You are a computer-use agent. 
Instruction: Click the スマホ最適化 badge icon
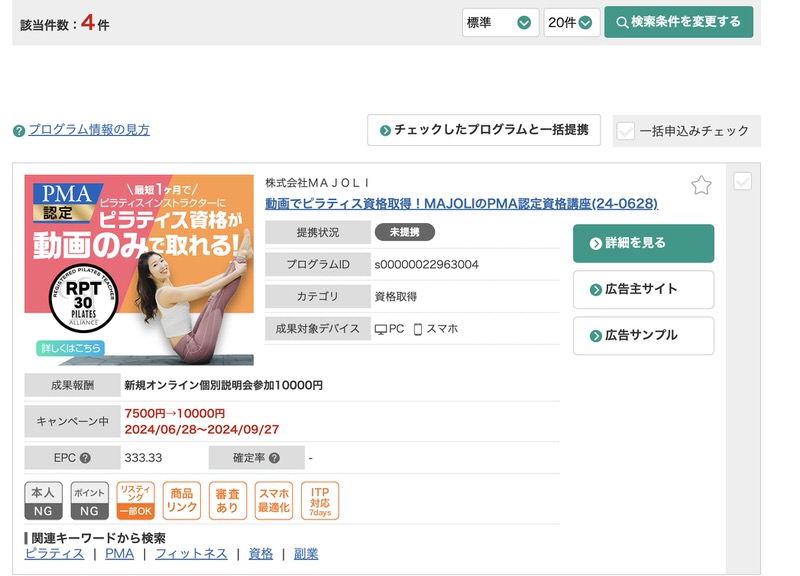tap(274, 501)
